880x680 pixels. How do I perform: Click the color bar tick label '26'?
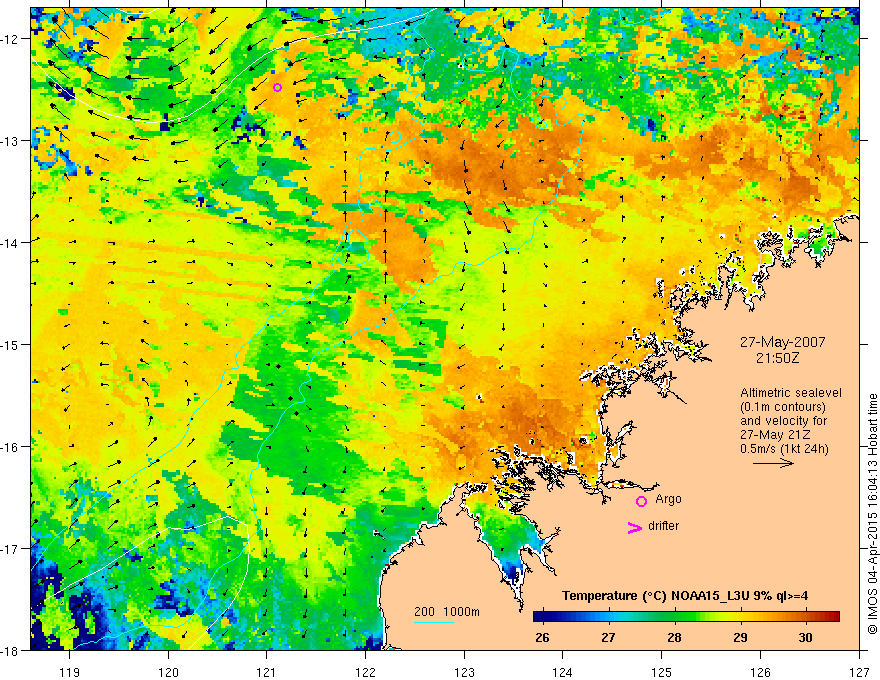542,637
